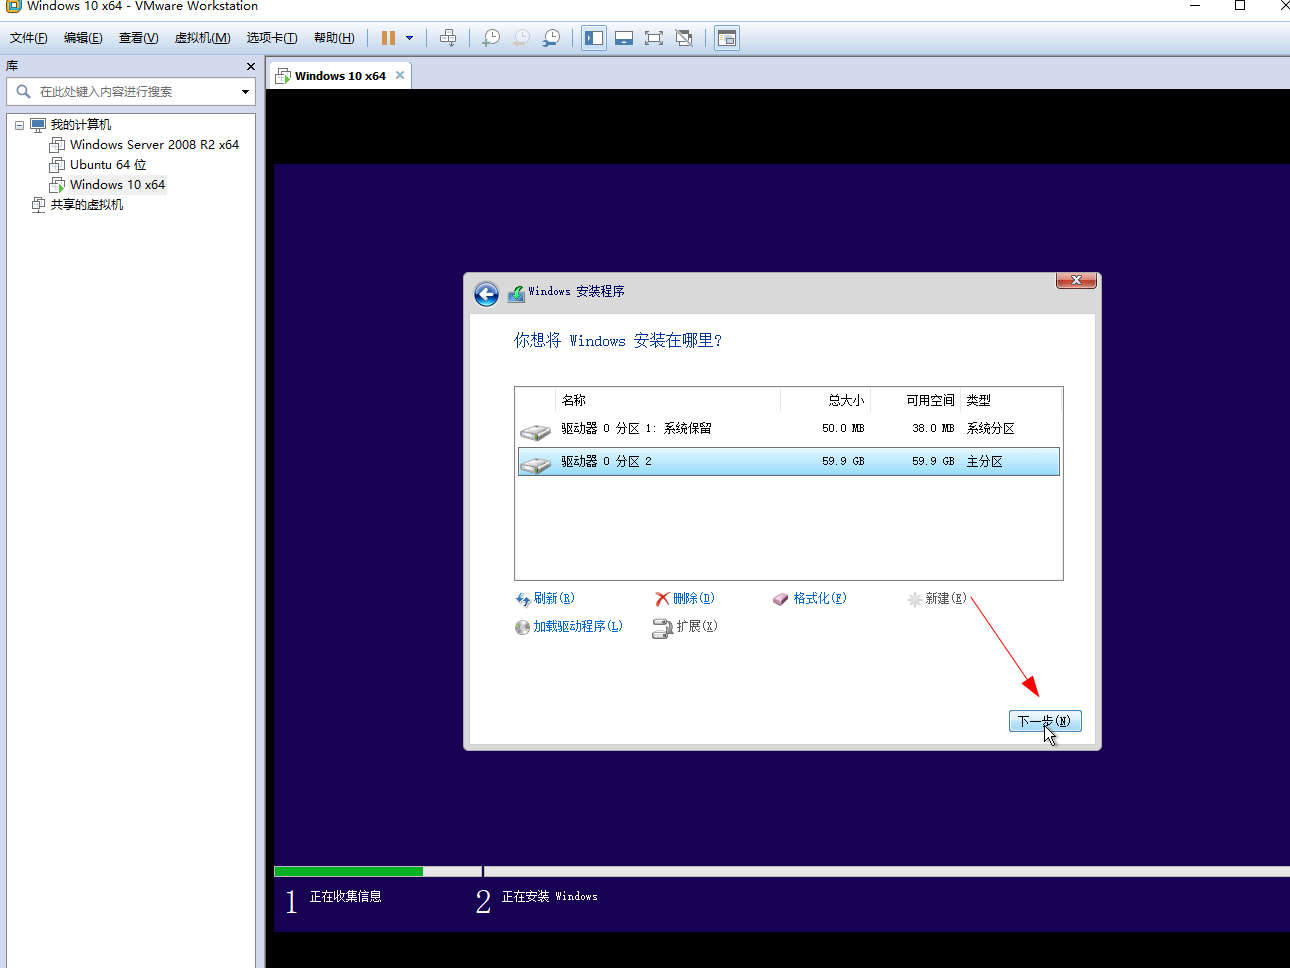Click the pause virtual machine icon
Viewport: 1290px width, 968px height.
coord(388,38)
